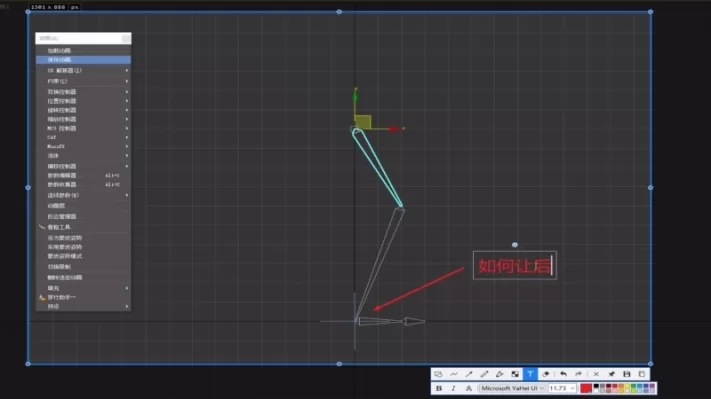The width and height of the screenshot is (711, 399).
Task: Open the 骨骼工具 menu item
Action: pyautogui.click(x=83, y=227)
